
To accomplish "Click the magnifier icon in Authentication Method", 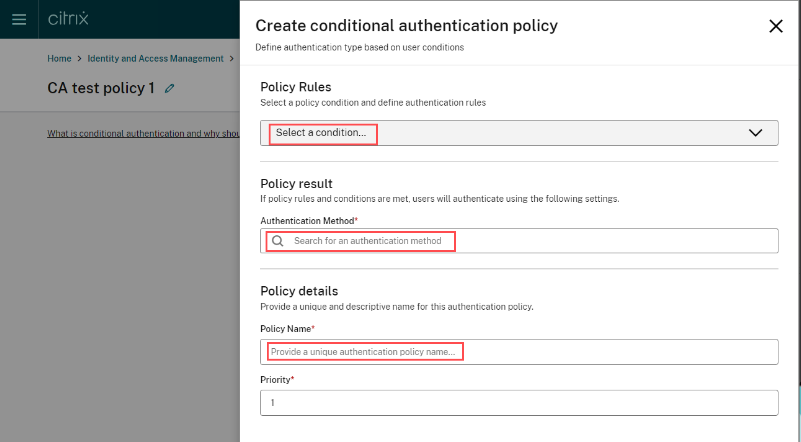I will coord(278,241).
